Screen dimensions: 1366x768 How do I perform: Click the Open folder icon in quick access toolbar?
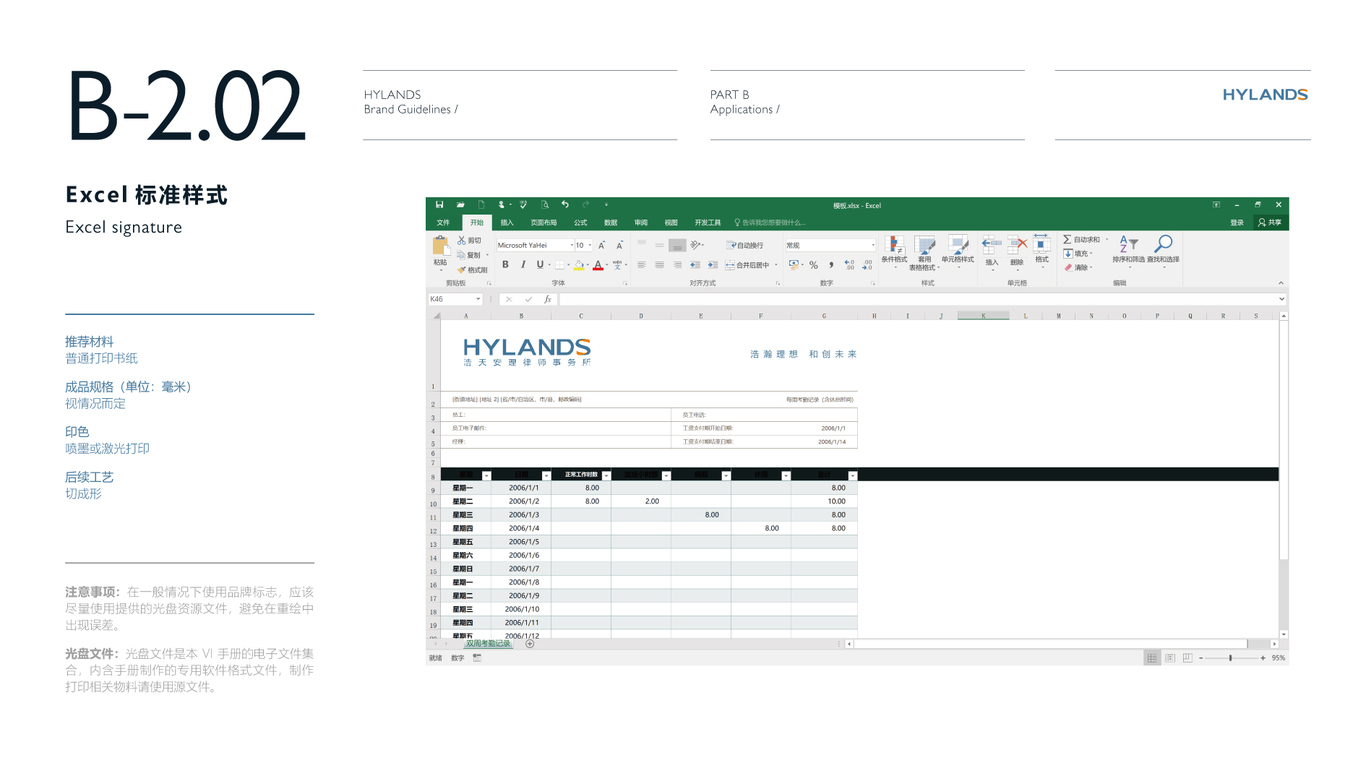click(x=461, y=205)
